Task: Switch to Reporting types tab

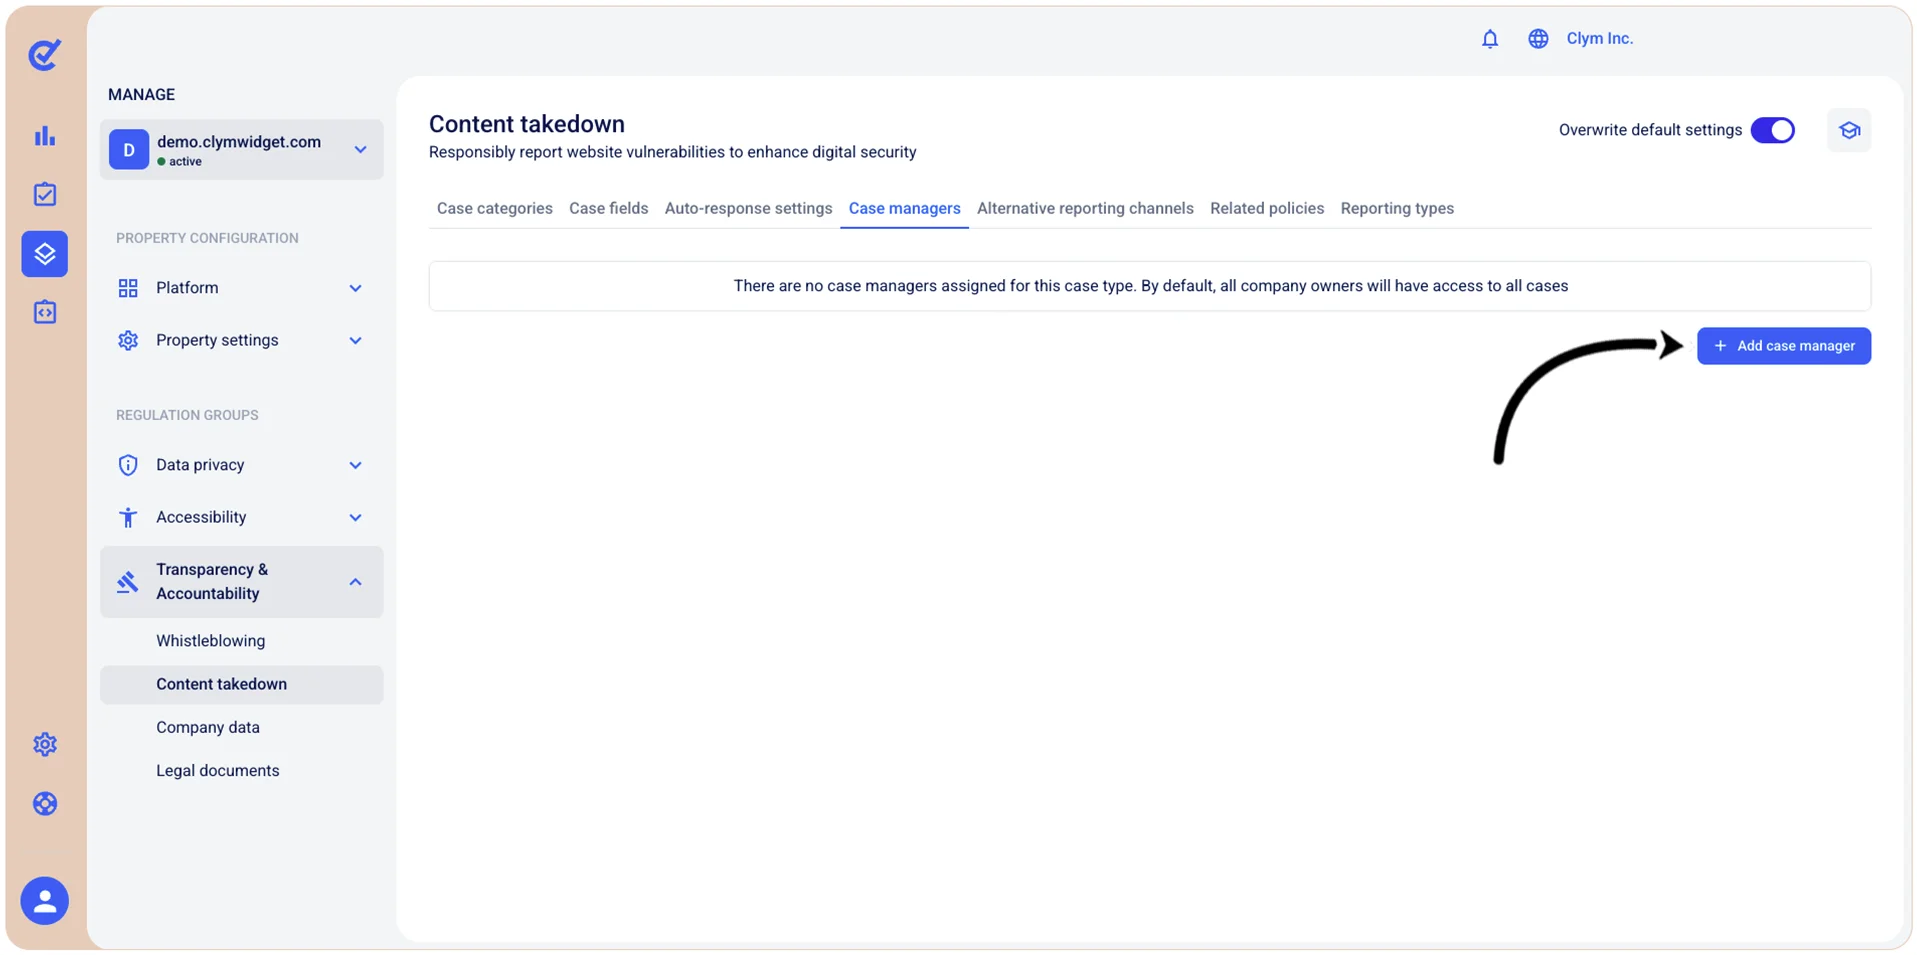Action: click(x=1397, y=208)
